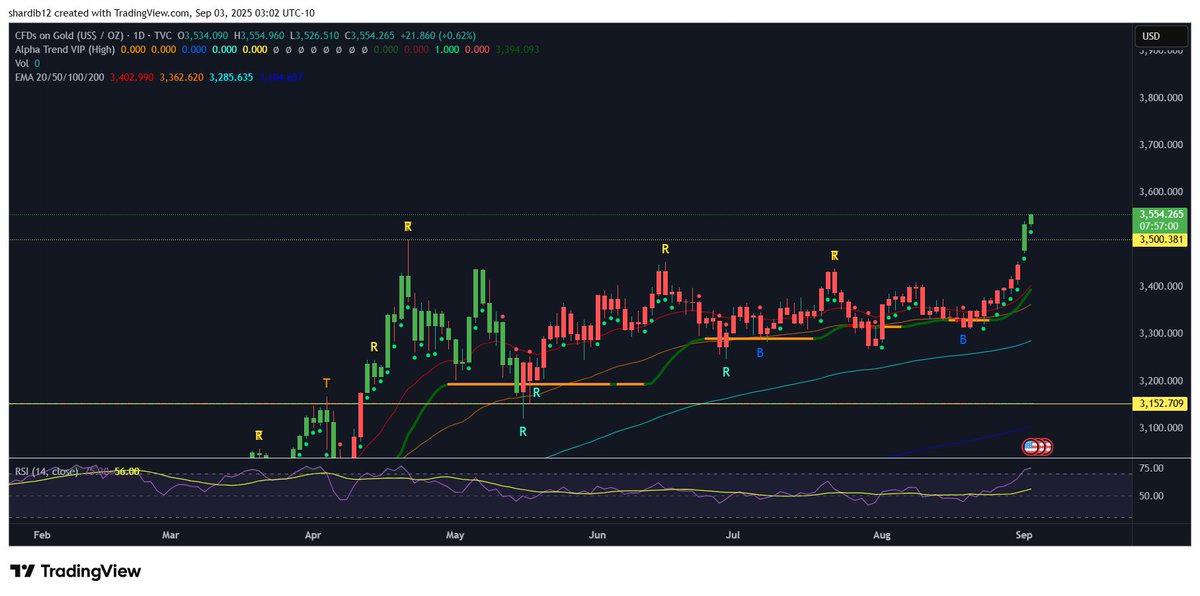Click the Aug label on time axis
Viewport: 1200px width, 596px height.
point(881,536)
